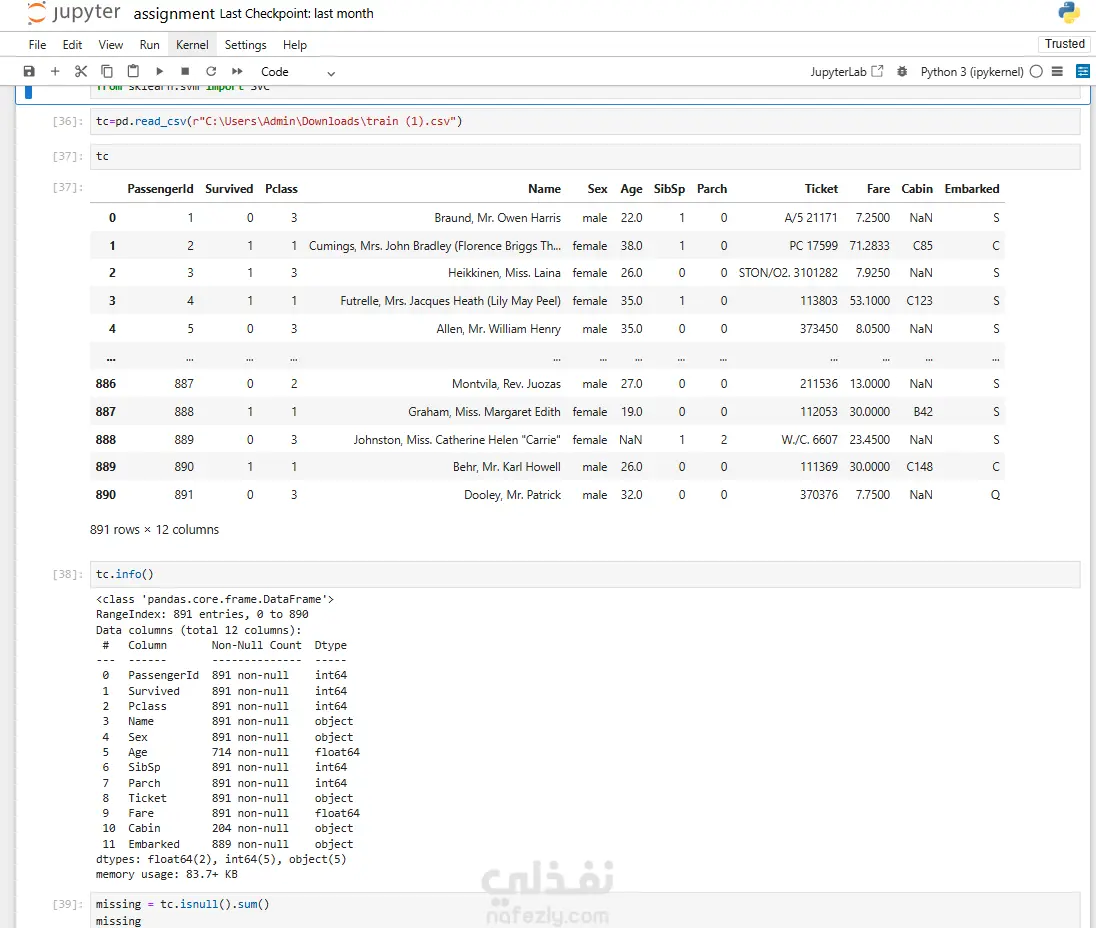Viewport: 1096px width, 928px height.
Task: Open the table of contents list icon
Action: coord(1058,71)
